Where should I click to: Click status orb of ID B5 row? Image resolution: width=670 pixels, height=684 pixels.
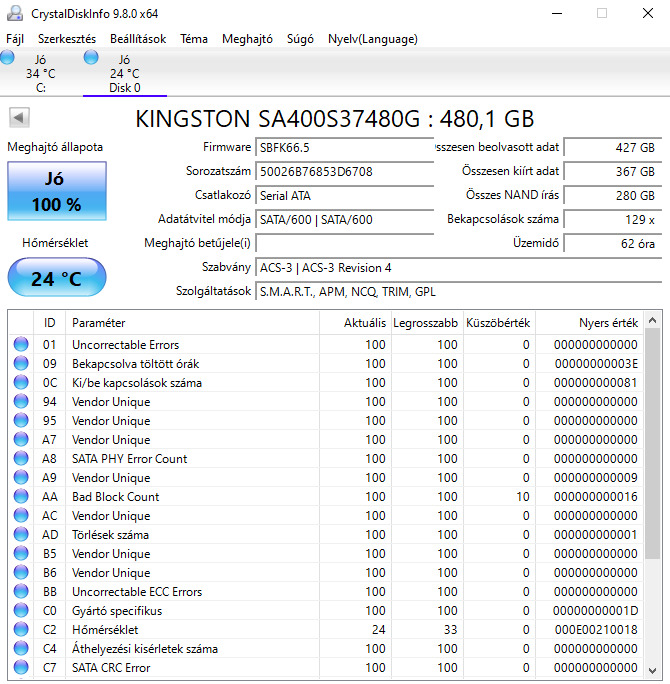click(21, 553)
